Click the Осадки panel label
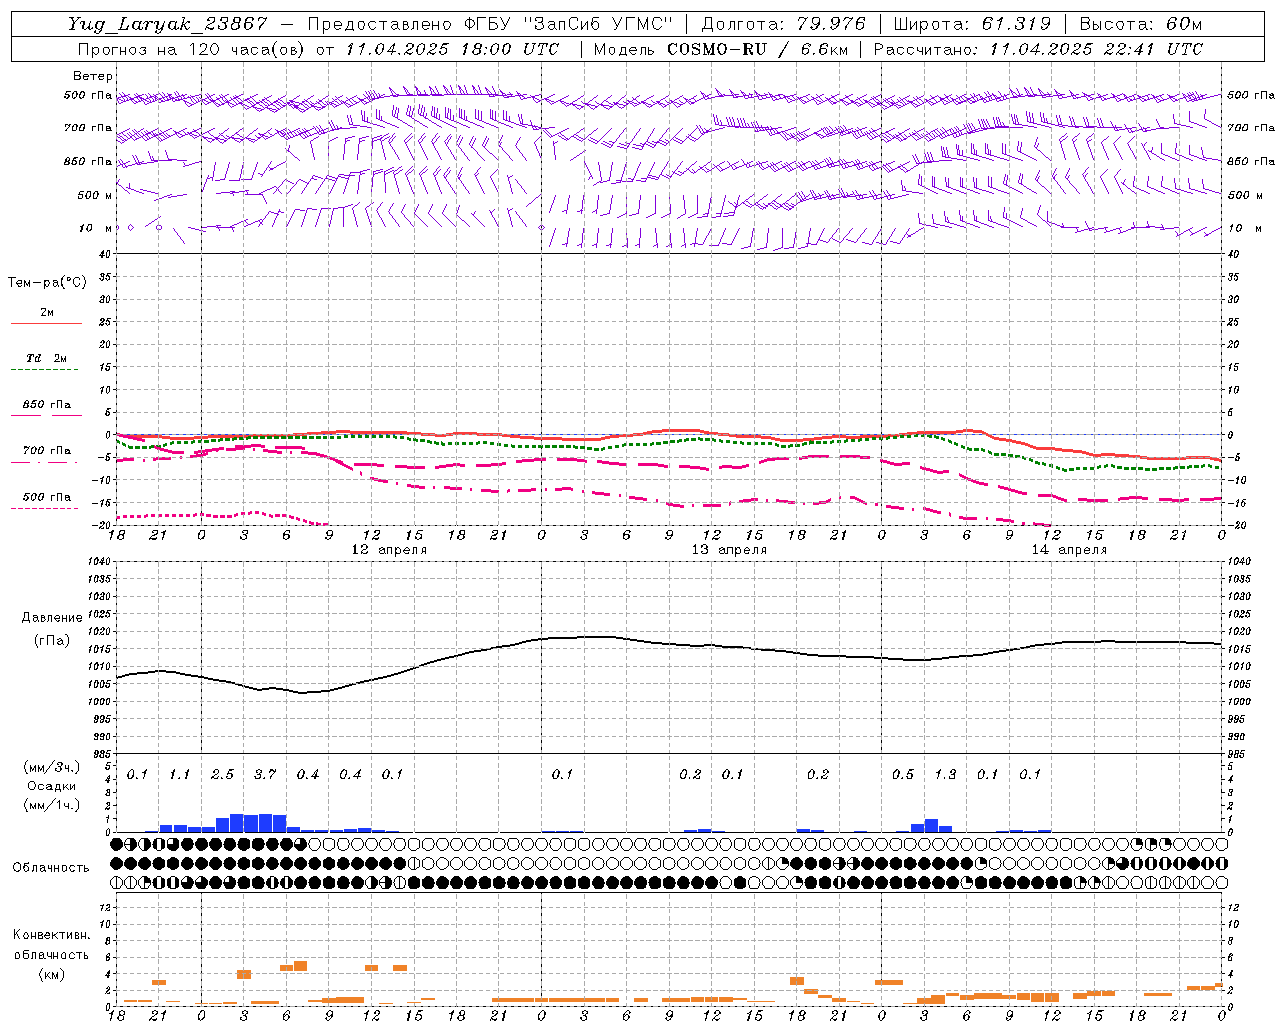 tap(51, 786)
